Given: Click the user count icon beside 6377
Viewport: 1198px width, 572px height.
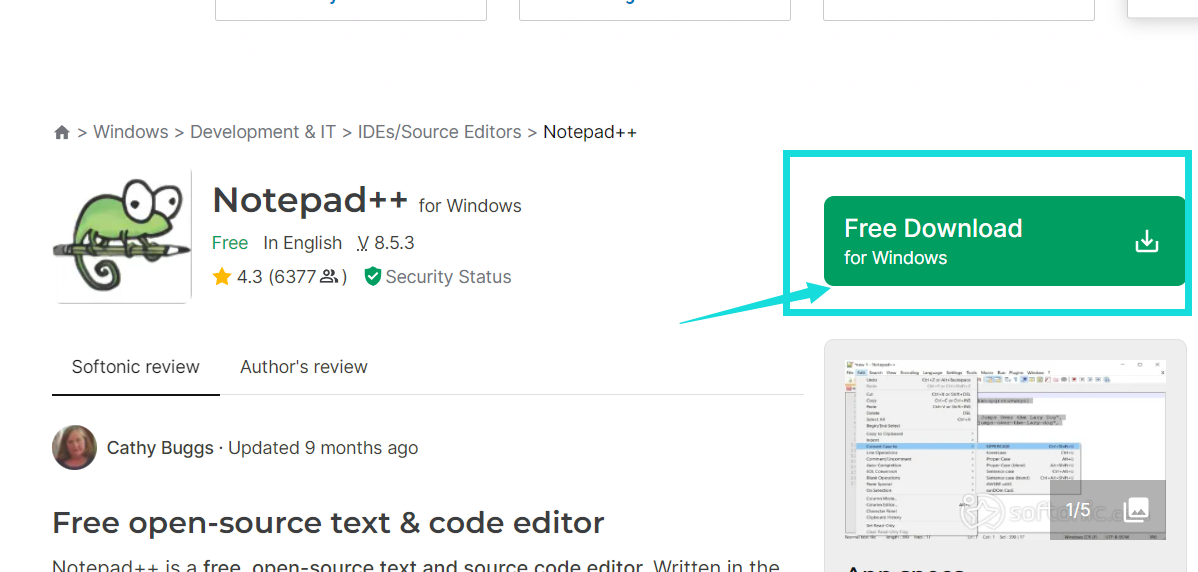Looking at the screenshot, I should pyautogui.click(x=329, y=276).
